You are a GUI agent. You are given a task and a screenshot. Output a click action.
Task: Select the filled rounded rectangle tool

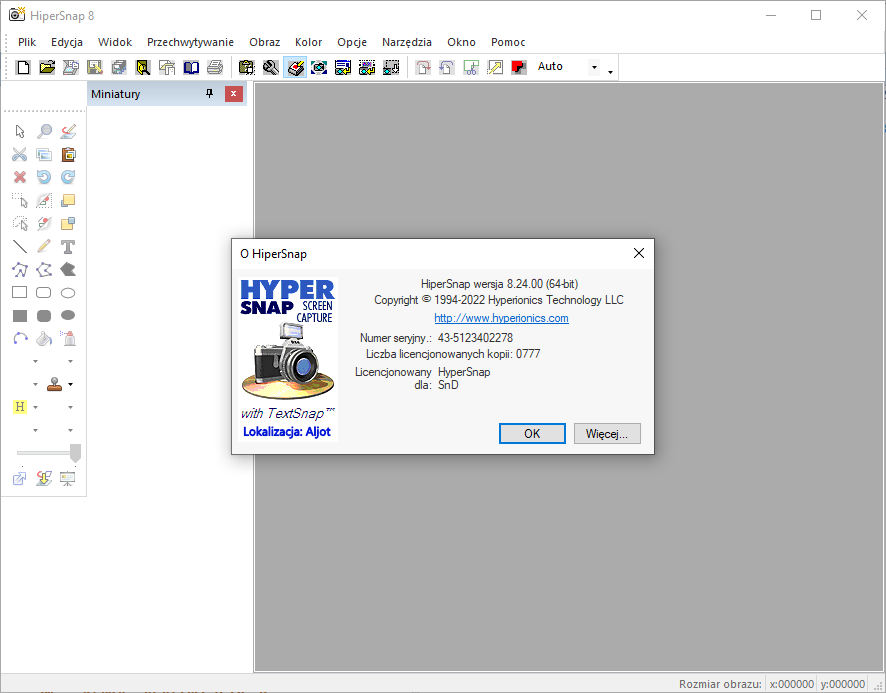pyautogui.click(x=44, y=315)
